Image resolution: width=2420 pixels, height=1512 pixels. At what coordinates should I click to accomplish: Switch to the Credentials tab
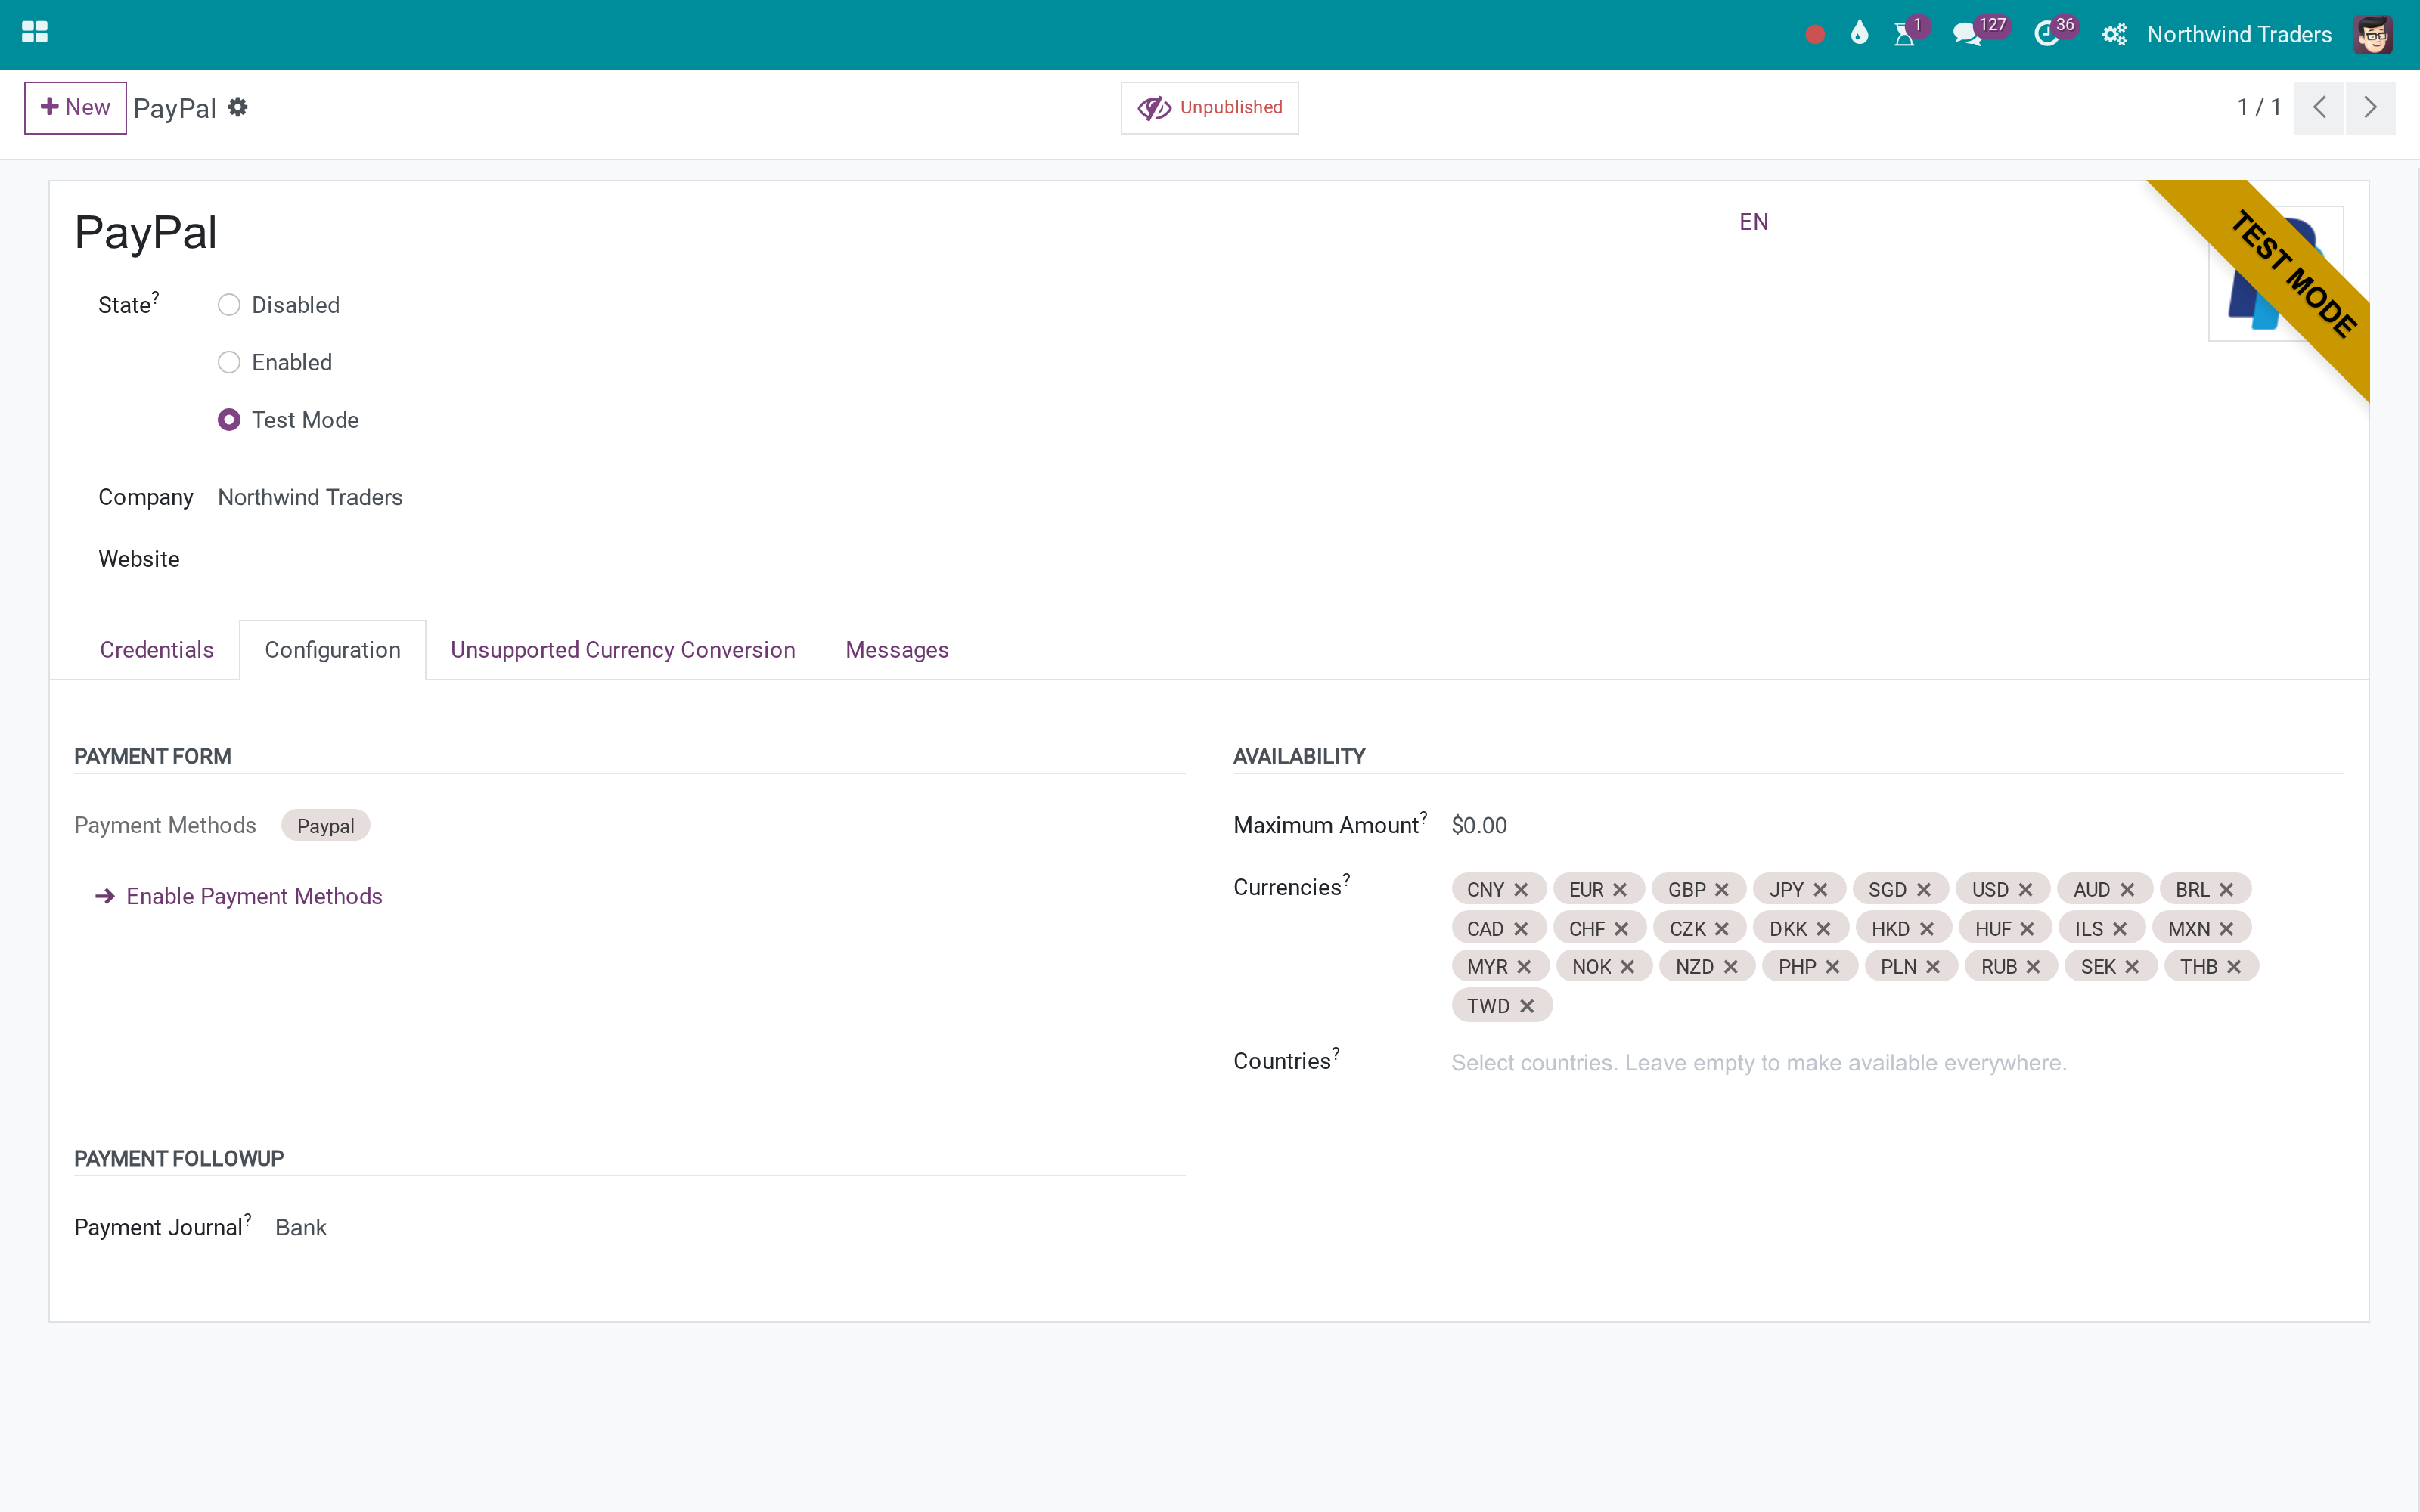157,650
